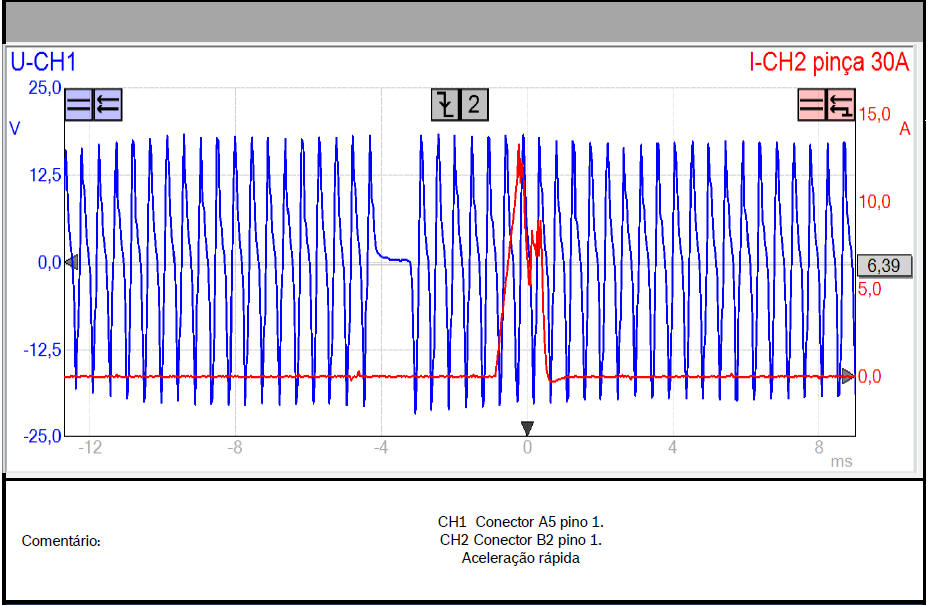This screenshot has height=605, width=931.
Task: Click the trigger source 2 icon
Action: click(x=474, y=104)
